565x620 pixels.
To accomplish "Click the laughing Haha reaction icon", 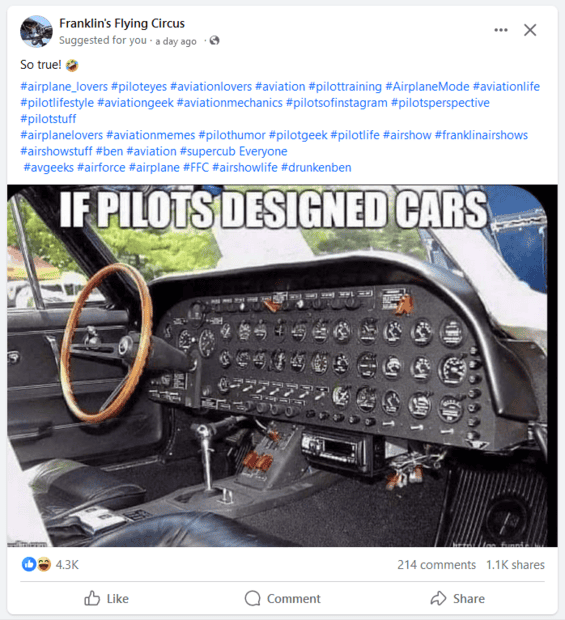I will [x=44, y=564].
